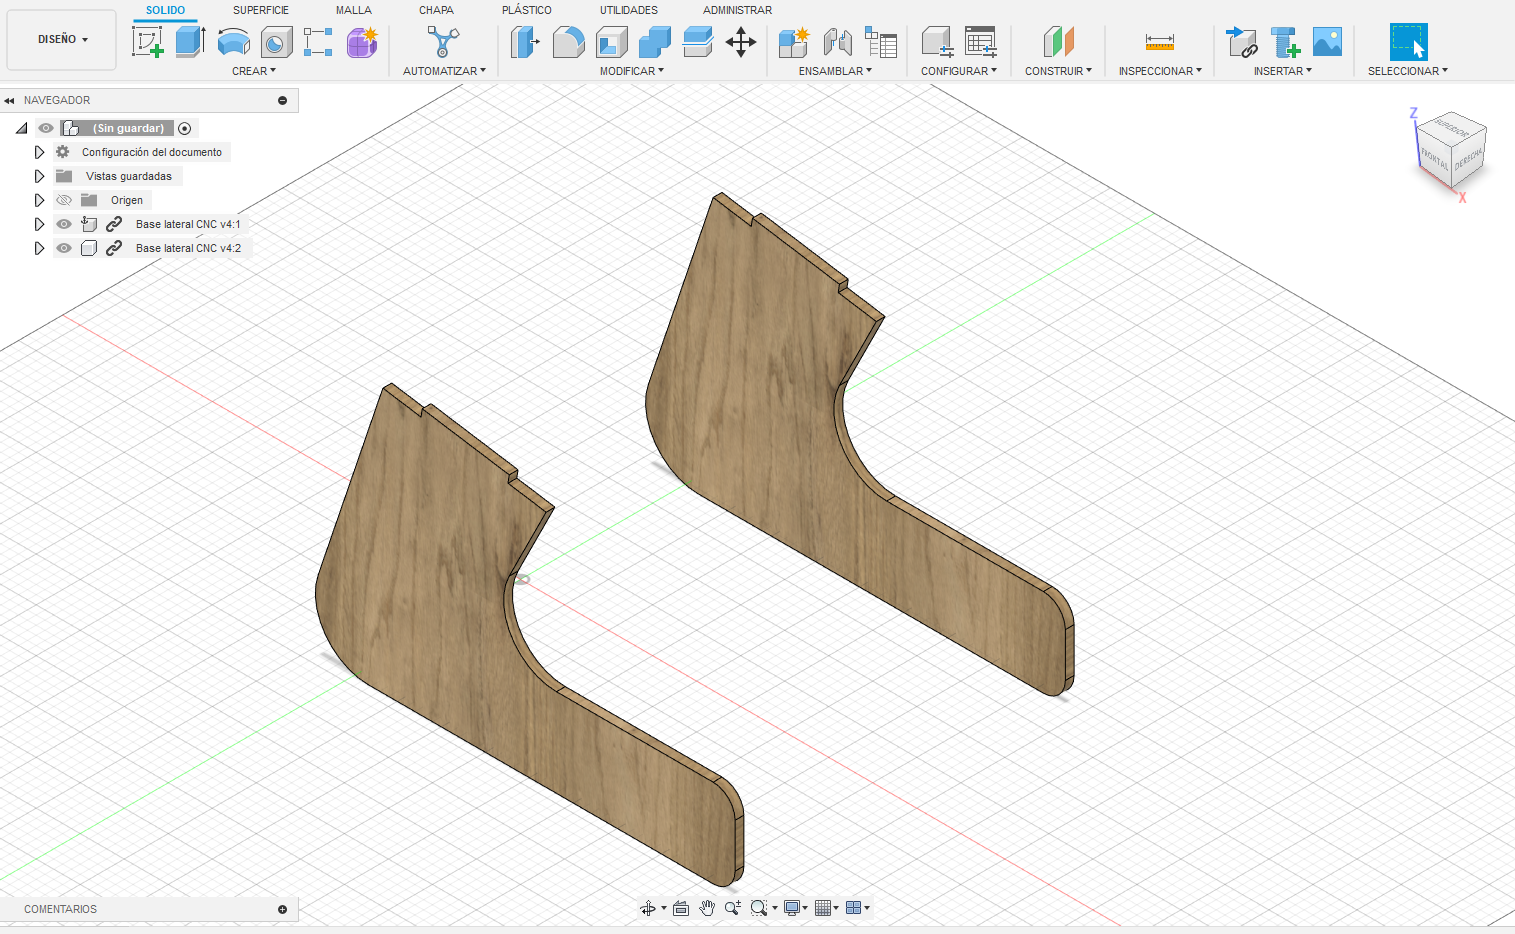1515x934 pixels.
Task: Hide Base lateral CNC v4:2 component
Action: click(64, 248)
